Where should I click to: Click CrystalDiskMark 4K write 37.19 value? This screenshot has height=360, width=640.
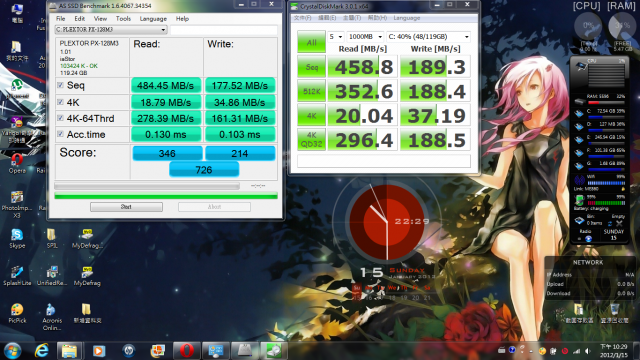pos(435,116)
